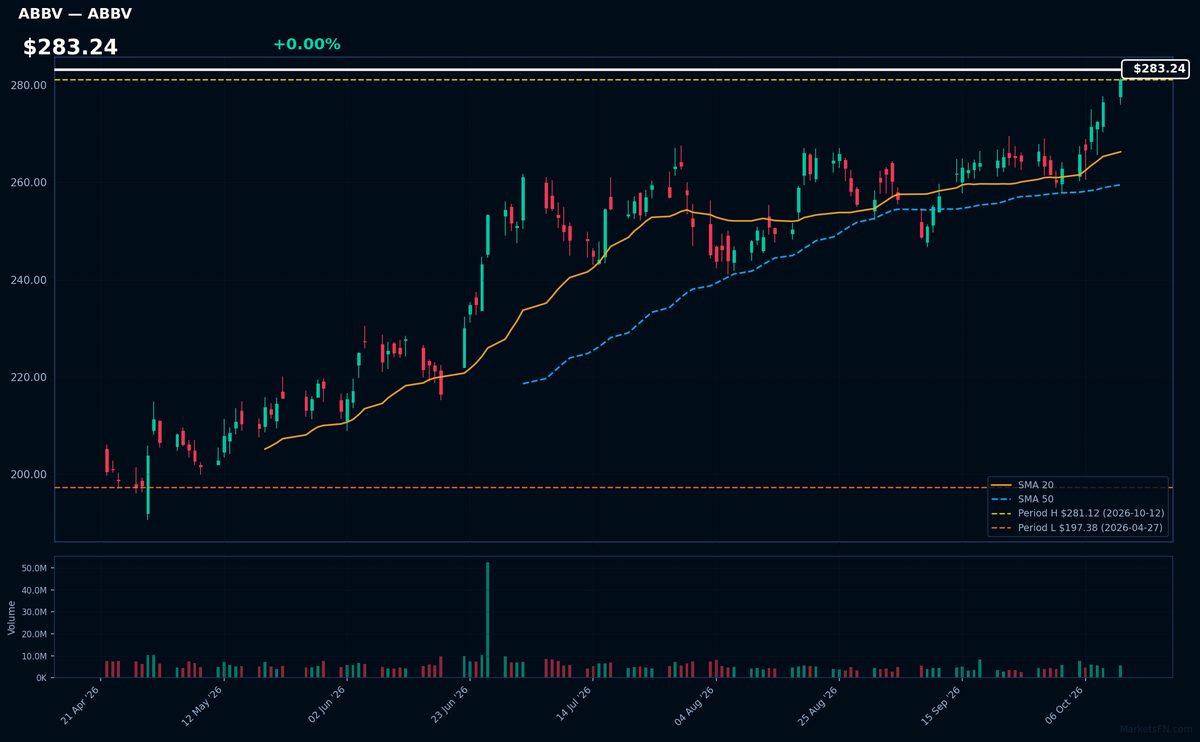Click the 20.0M volume axis label

35,634
